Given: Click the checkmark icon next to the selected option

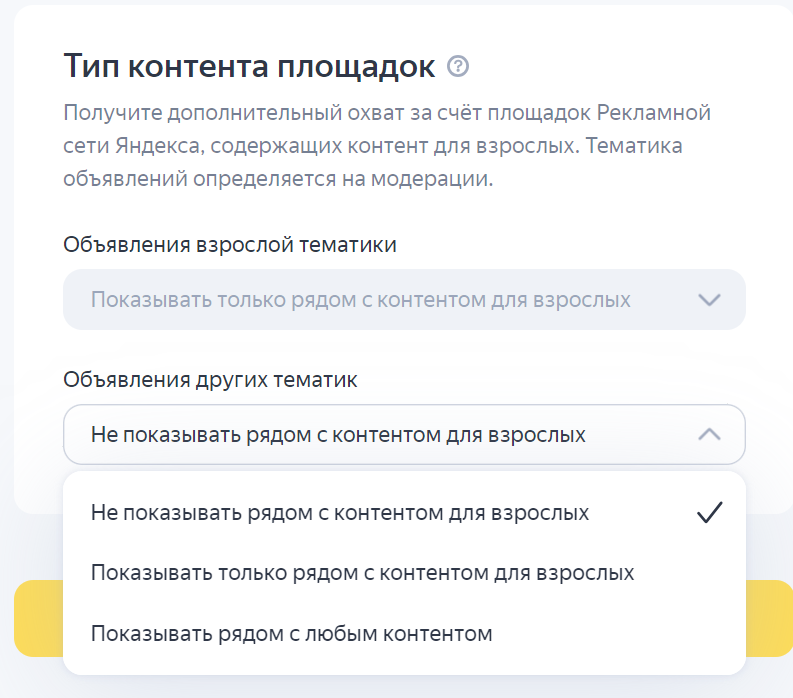Looking at the screenshot, I should 710,512.
